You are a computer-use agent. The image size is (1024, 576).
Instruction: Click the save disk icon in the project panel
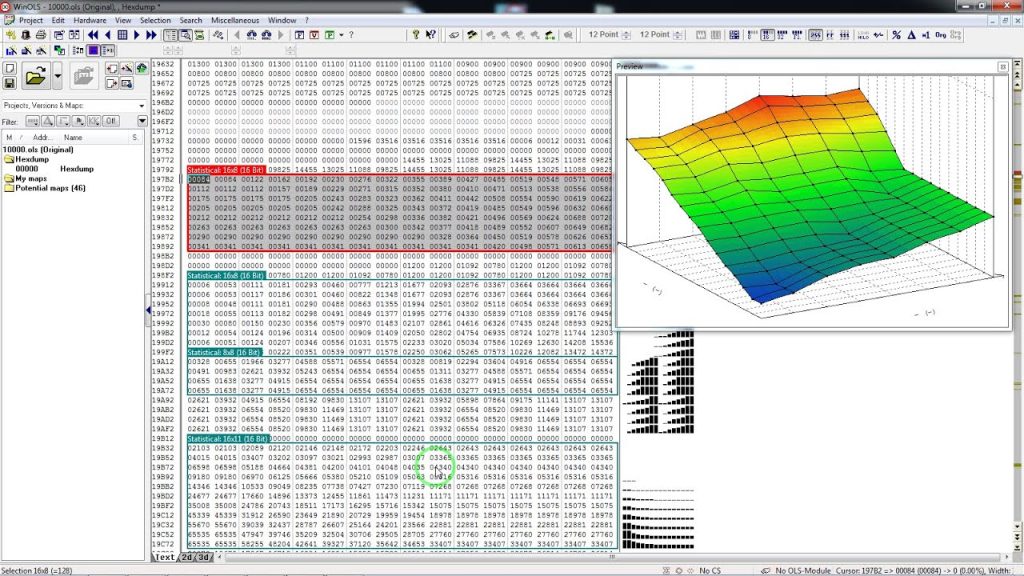[x=10, y=82]
